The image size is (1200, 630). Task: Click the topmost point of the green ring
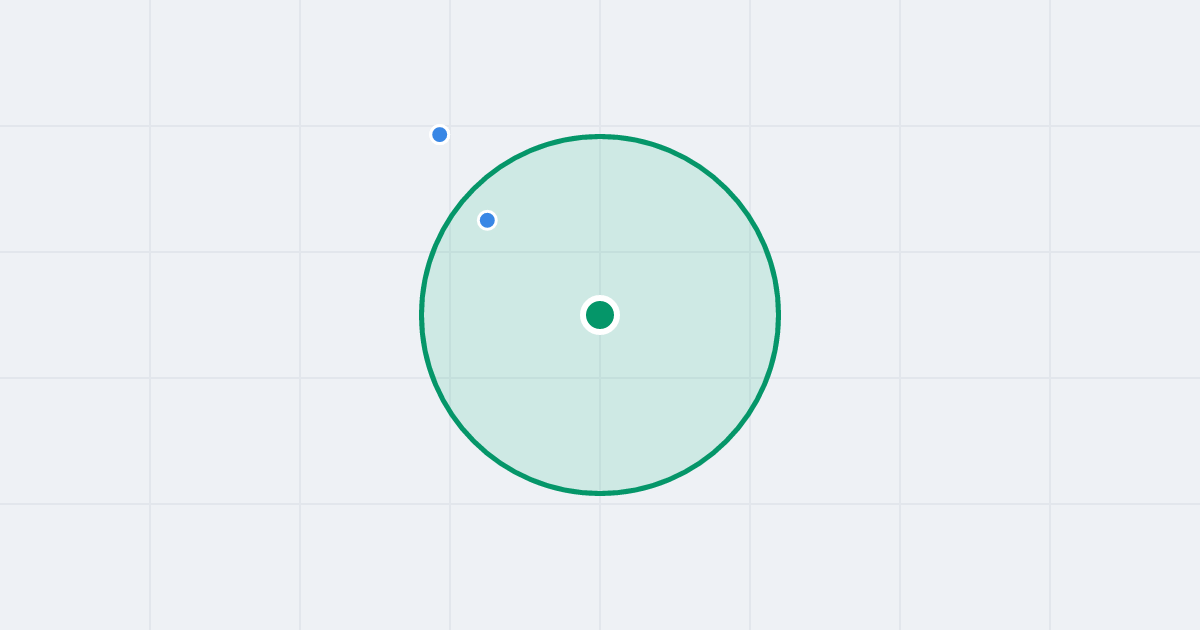coord(600,136)
